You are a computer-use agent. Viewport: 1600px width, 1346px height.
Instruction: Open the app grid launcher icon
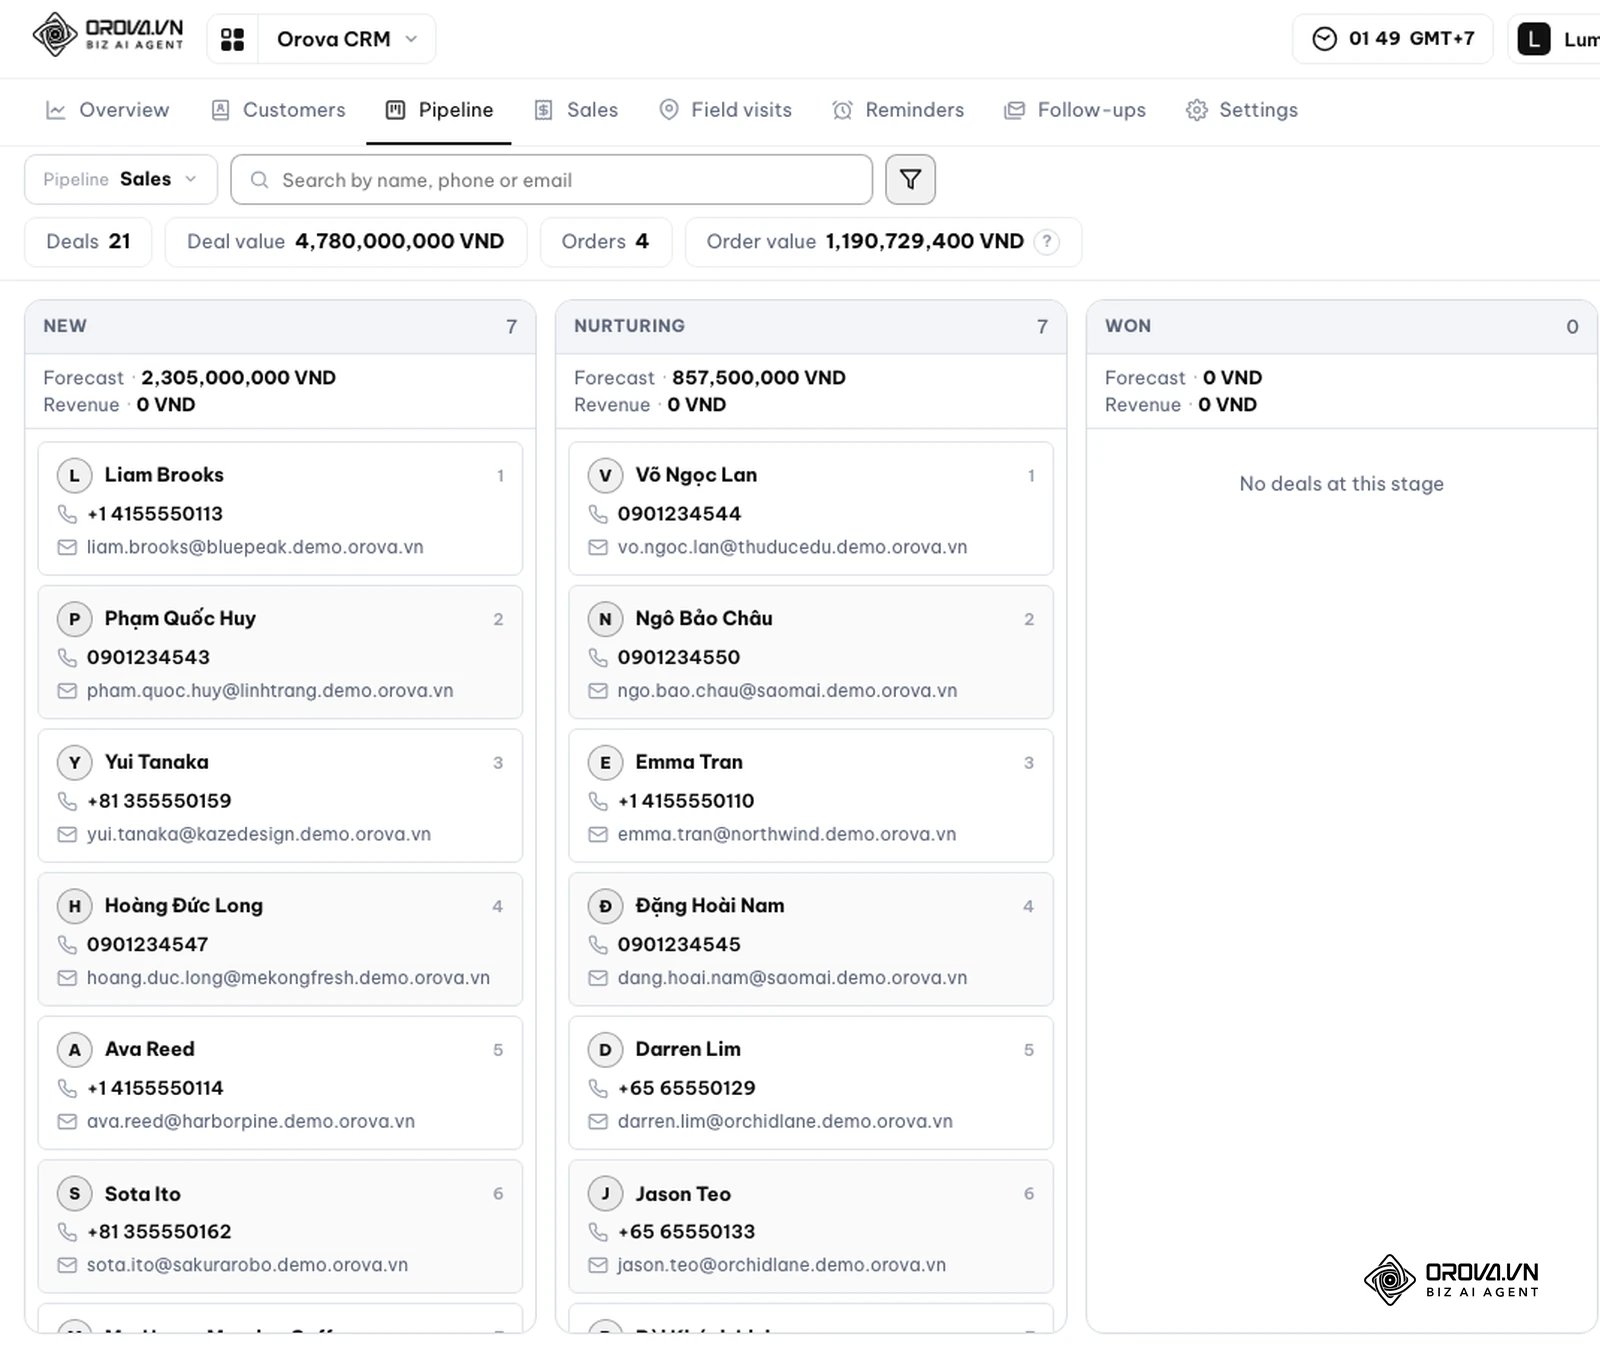point(233,39)
